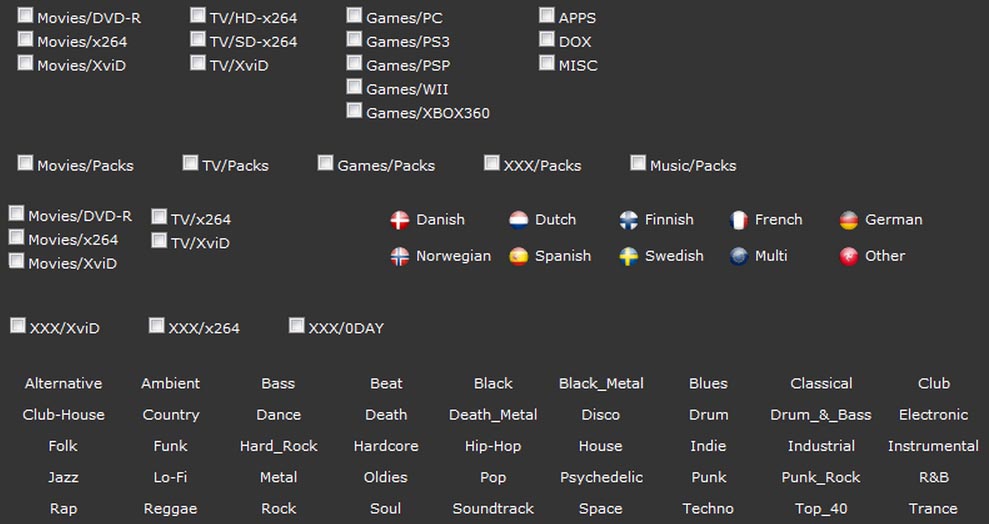Toggle the Games/PS3 checkbox
Viewport: 989px width, 524px height.
pyautogui.click(x=354, y=39)
